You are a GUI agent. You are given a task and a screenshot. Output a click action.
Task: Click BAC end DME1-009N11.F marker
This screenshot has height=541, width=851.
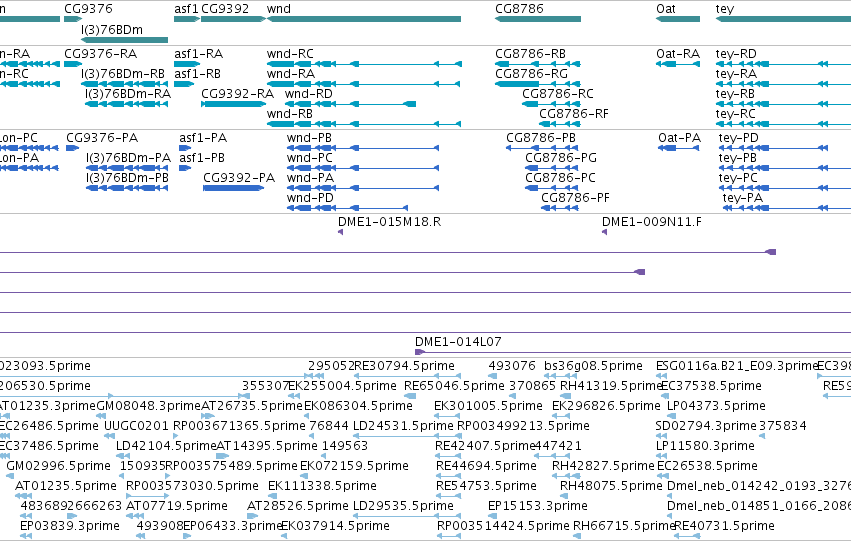(604, 232)
